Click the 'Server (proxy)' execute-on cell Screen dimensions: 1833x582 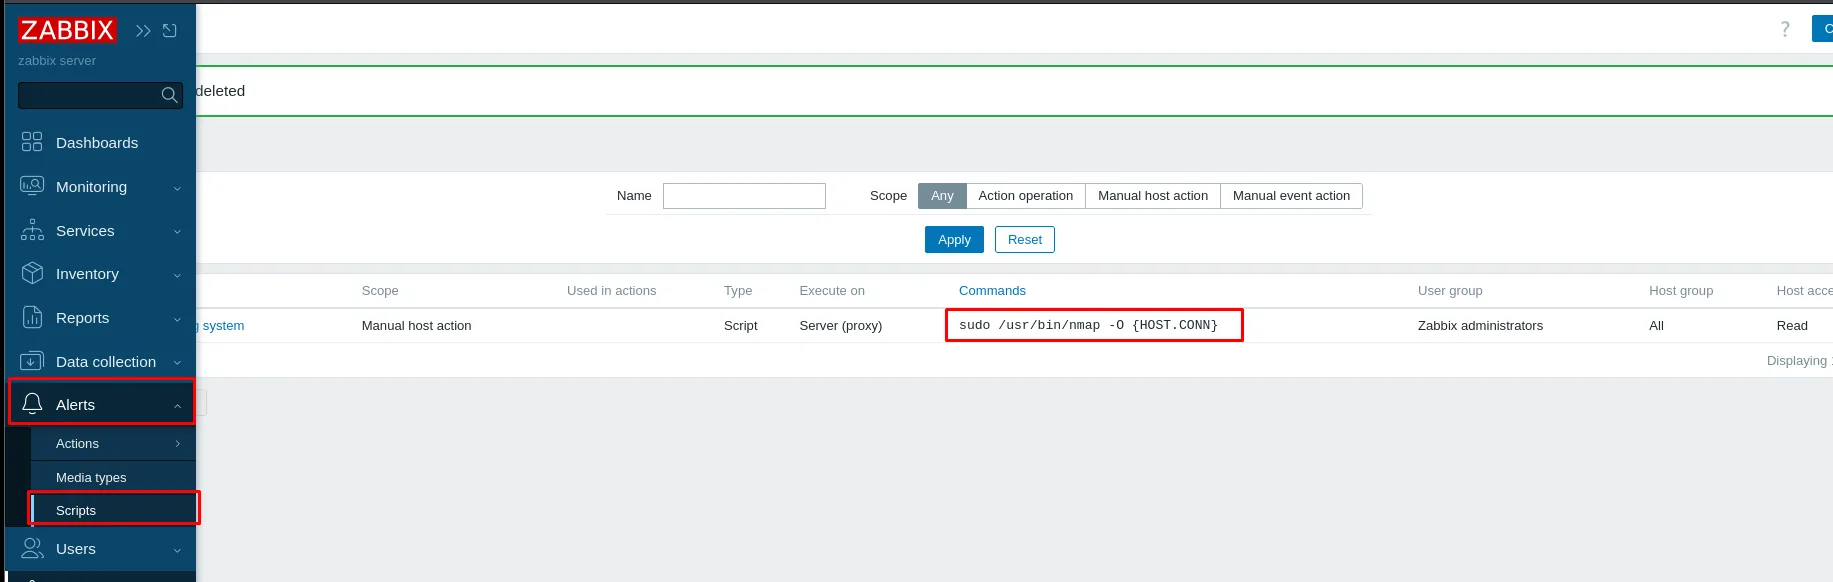click(841, 326)
